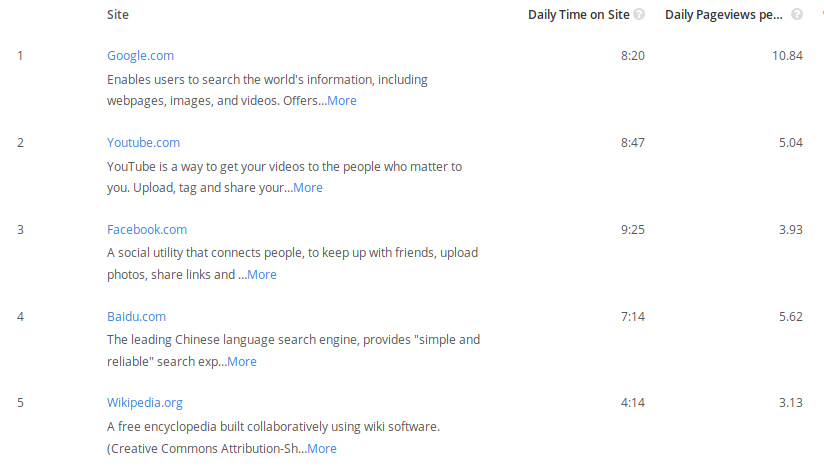
Task: Expand Facebook description with More link
Action: [x=262, y=274]
